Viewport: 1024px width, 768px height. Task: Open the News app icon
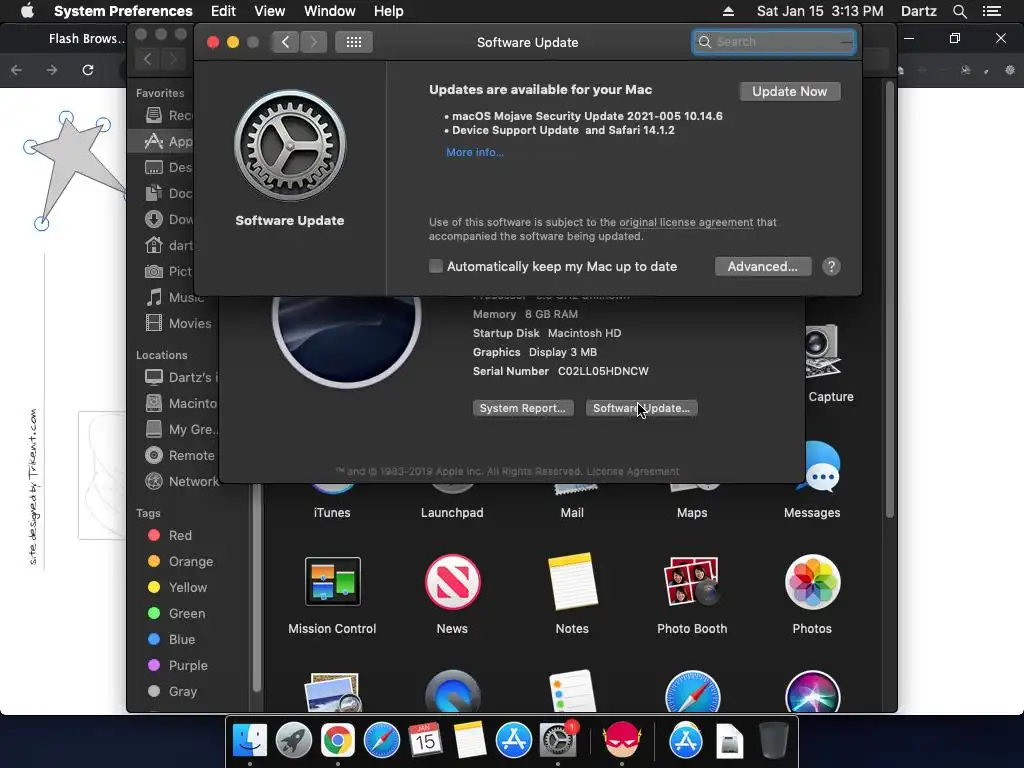pyautogui.click(x=452, y=581)
